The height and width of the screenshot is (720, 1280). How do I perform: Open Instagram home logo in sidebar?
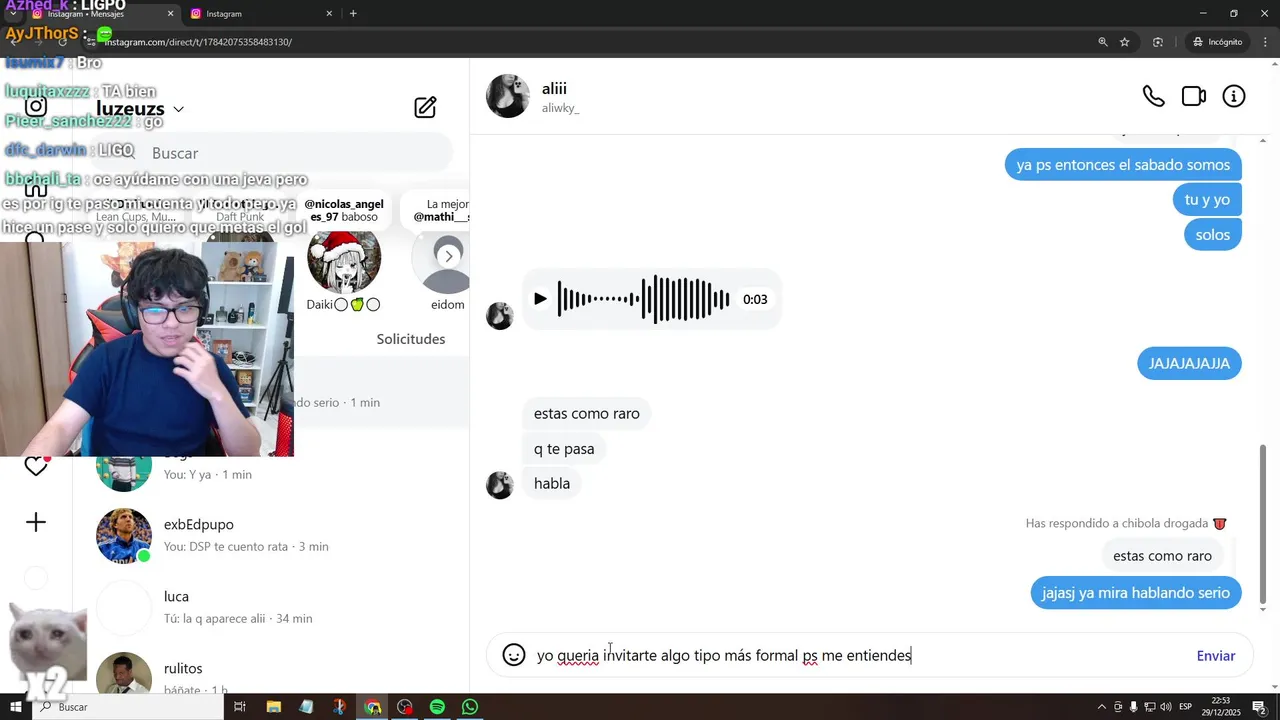[x=36, y=106]
